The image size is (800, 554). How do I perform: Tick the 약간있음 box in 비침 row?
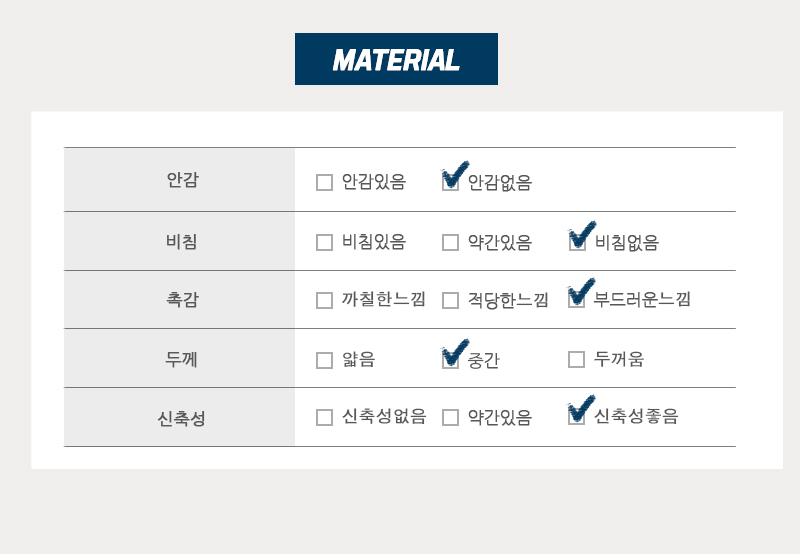(451, 242)
